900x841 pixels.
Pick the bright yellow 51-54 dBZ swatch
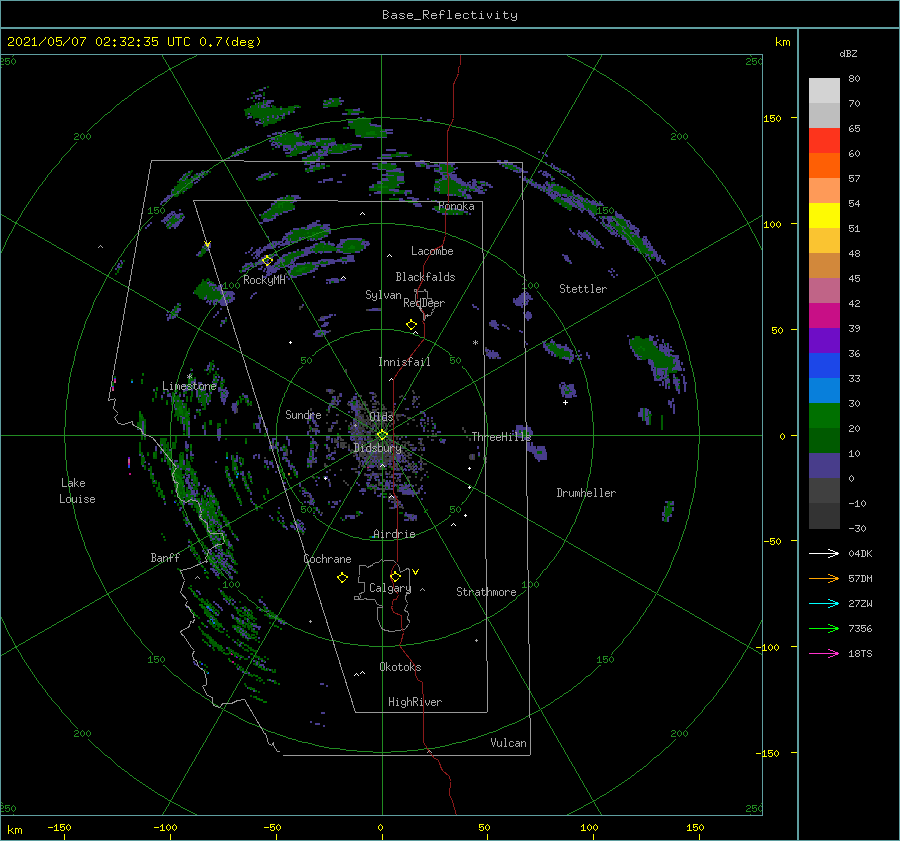click(x=824, y=216)
